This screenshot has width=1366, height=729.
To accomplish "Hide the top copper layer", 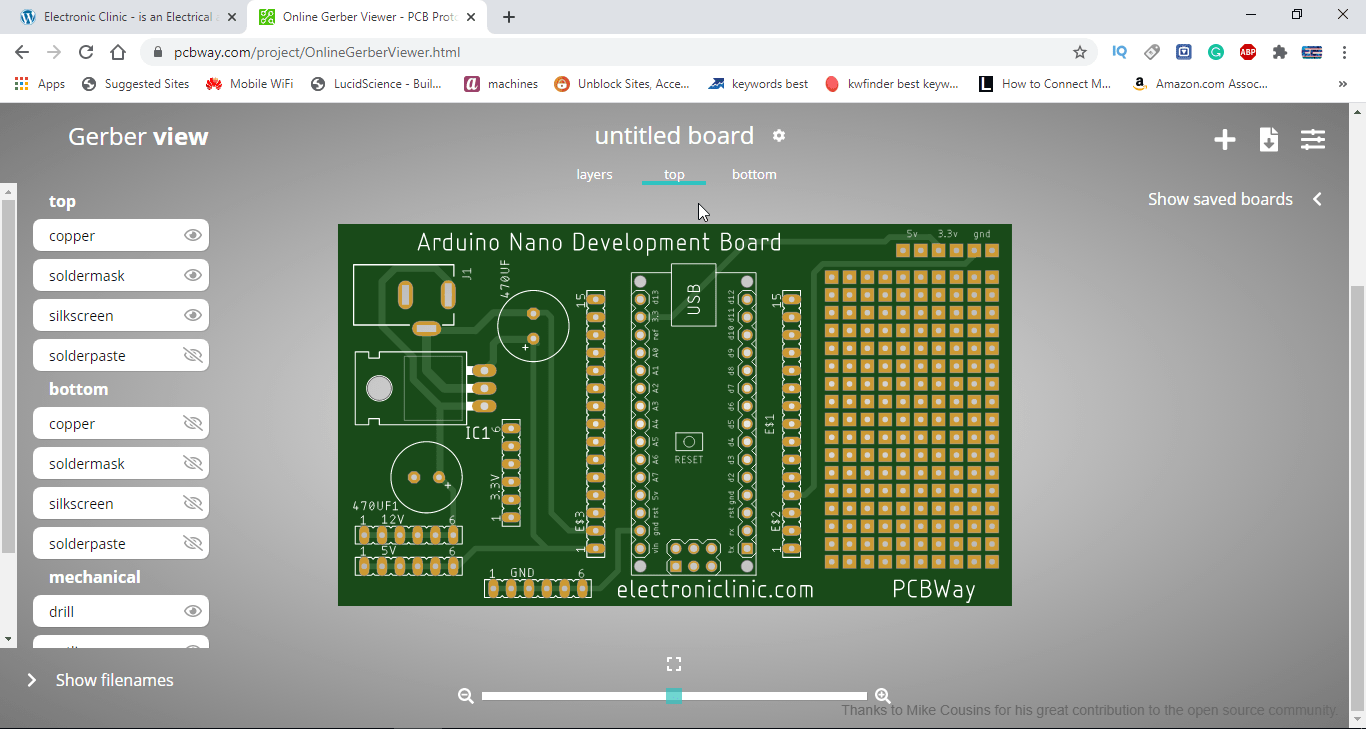I will tap(193, 236).
